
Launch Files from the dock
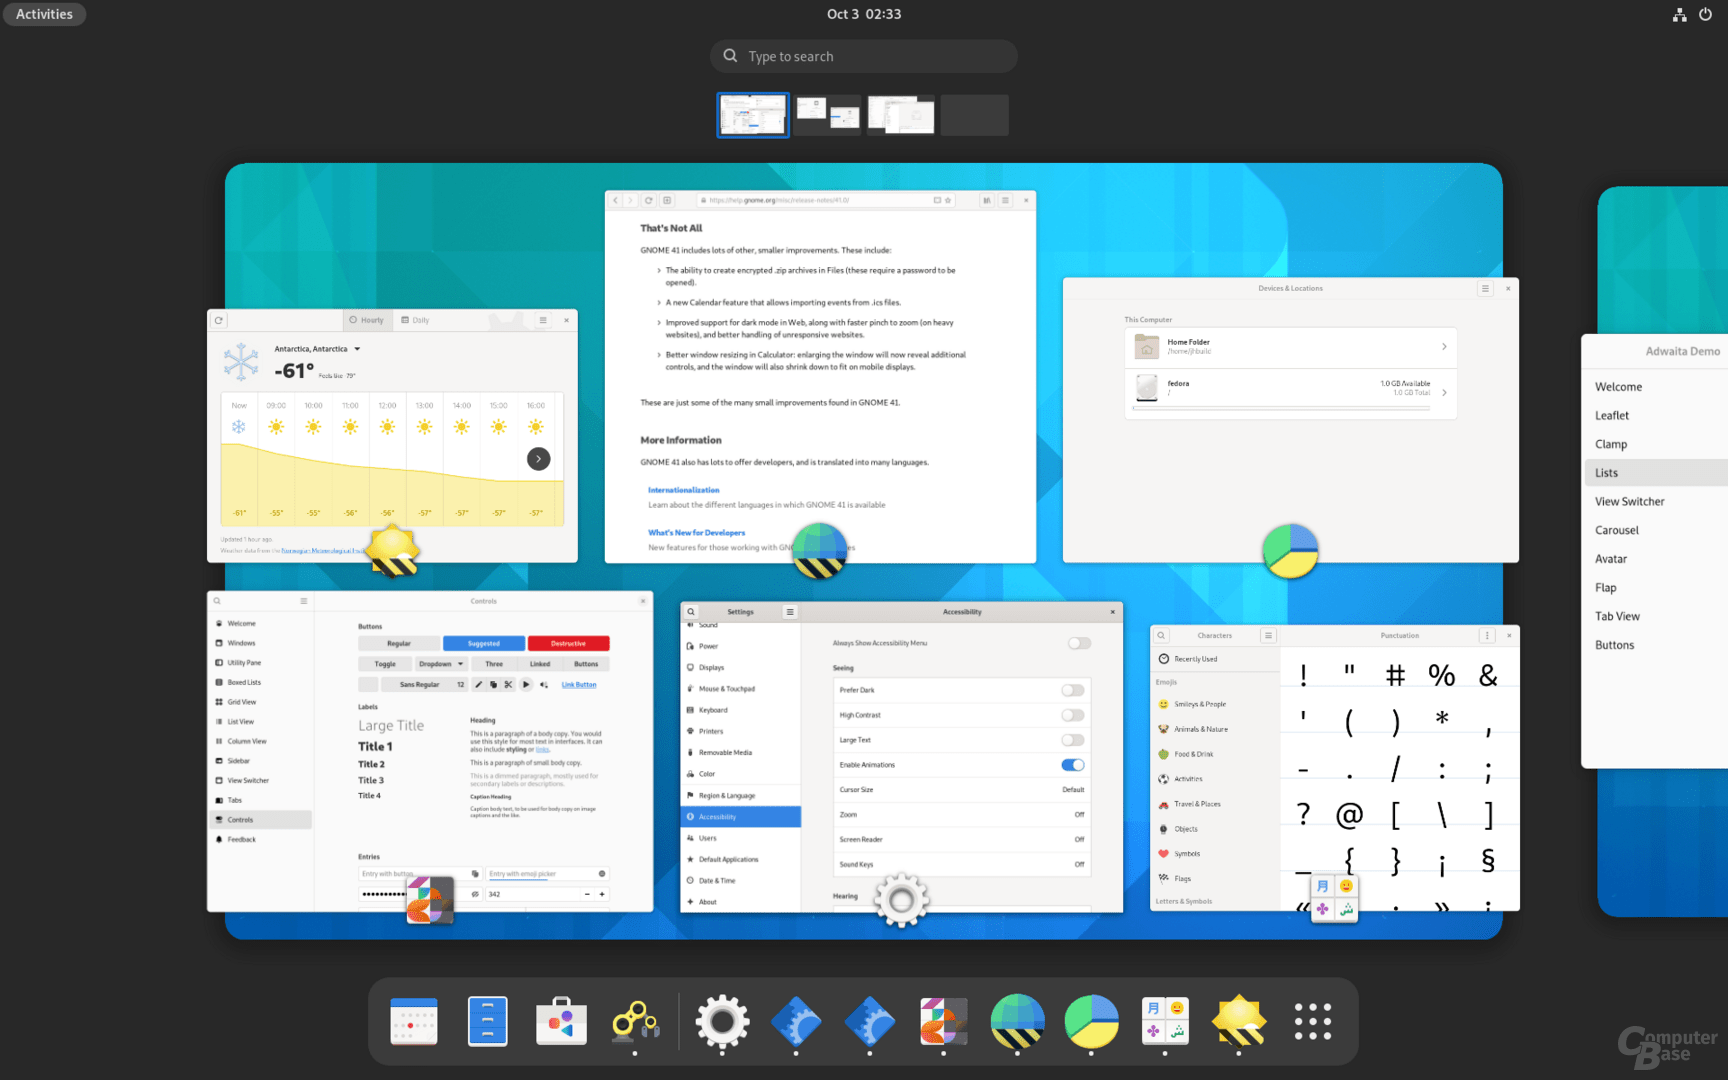(x=487, y=1021)
